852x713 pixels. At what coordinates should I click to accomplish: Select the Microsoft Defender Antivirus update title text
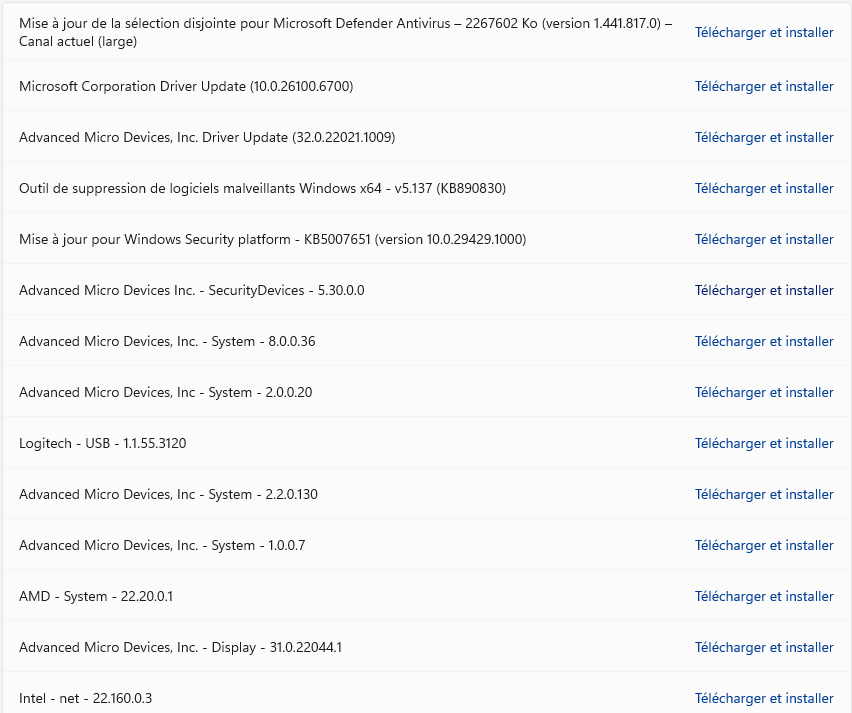coord(346,32)
